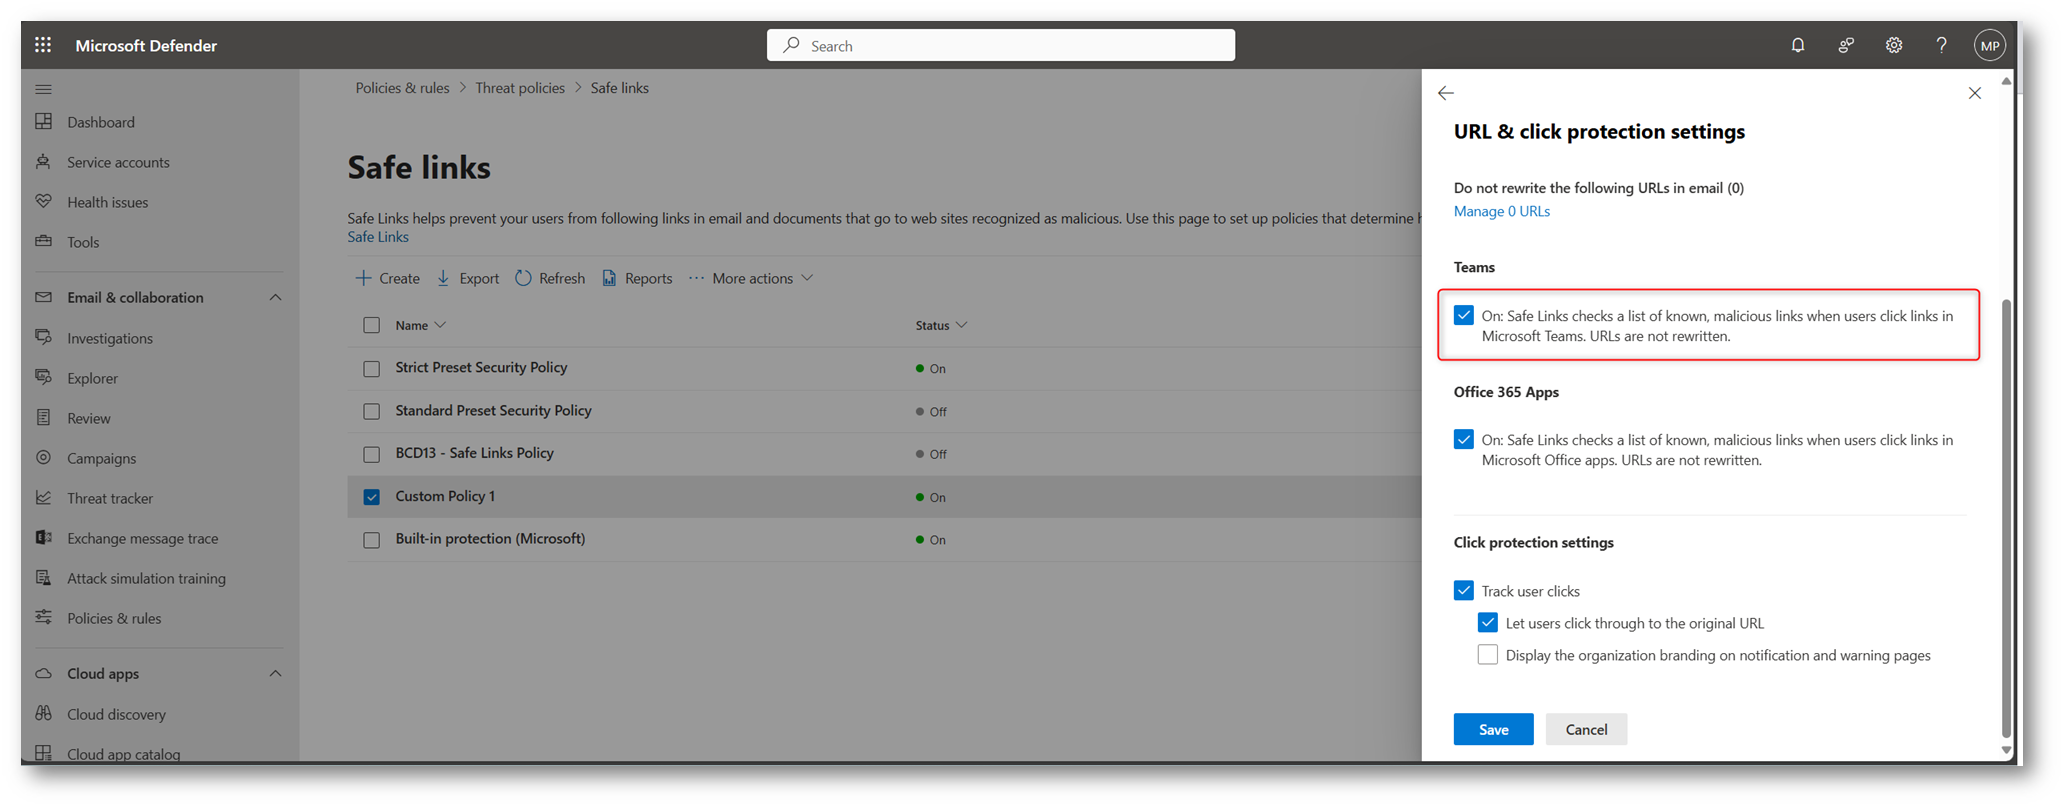Collapse the navigation hamburger menu

coord(43,89)
